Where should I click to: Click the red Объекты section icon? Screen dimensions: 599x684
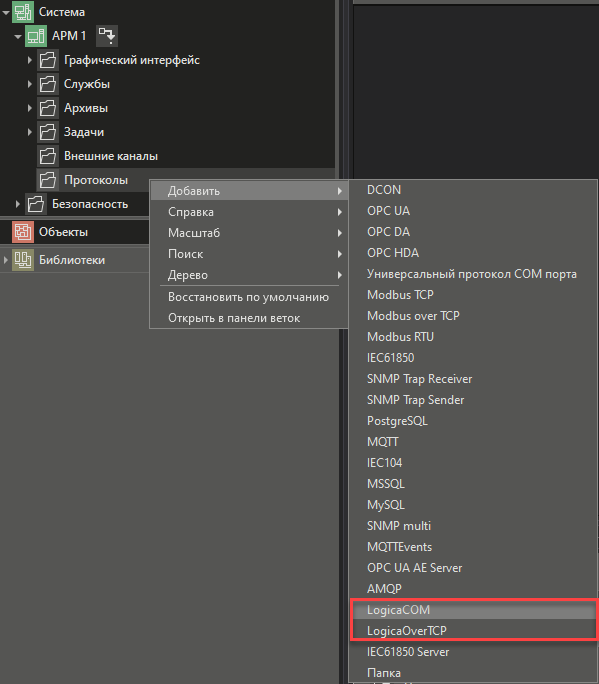point(23,232)
